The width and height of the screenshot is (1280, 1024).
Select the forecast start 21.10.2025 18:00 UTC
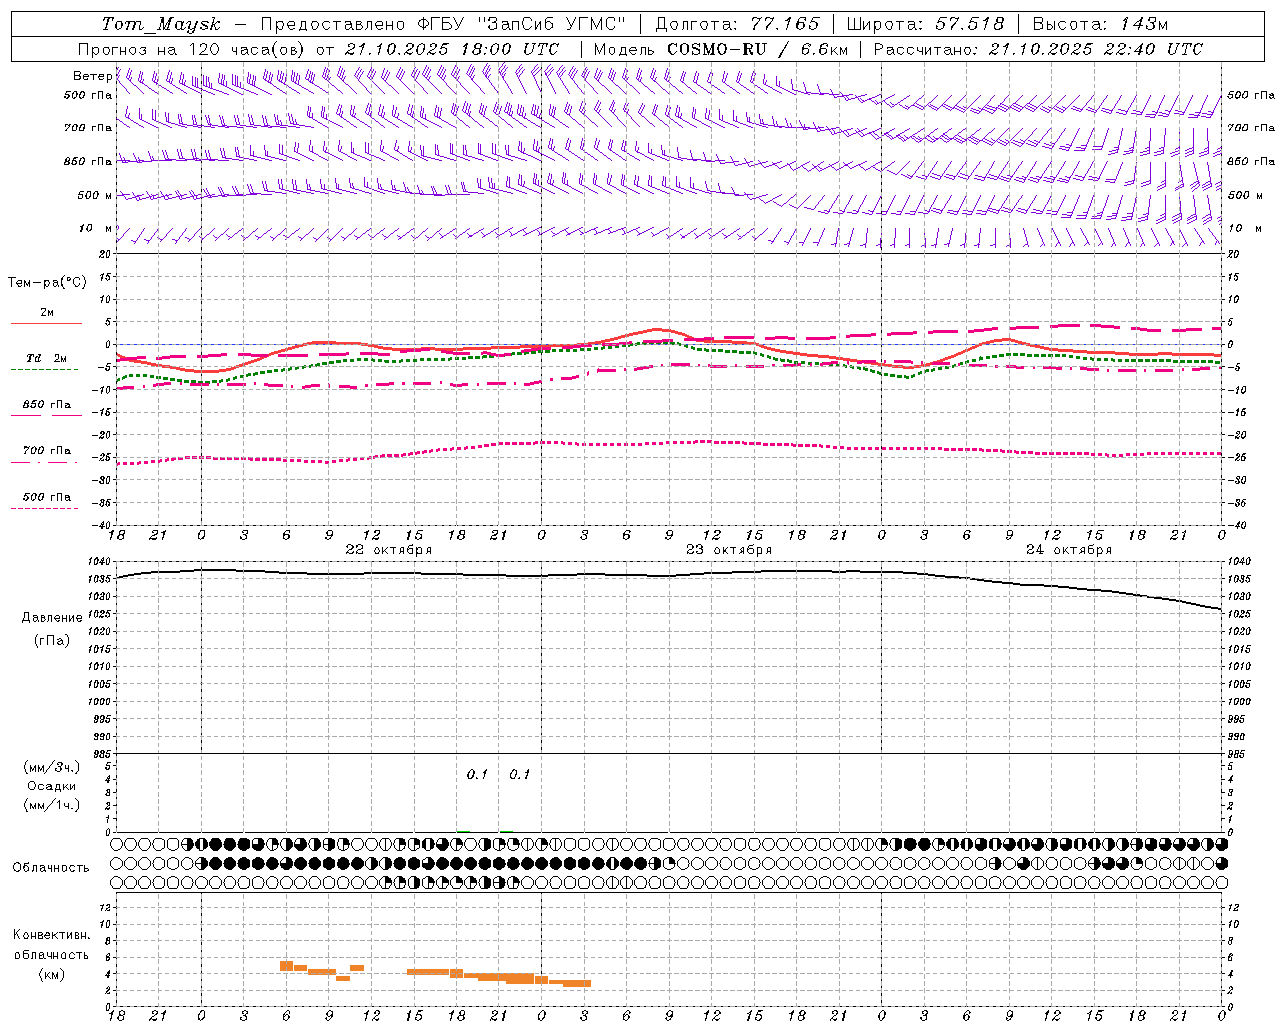tap(452, 49)
